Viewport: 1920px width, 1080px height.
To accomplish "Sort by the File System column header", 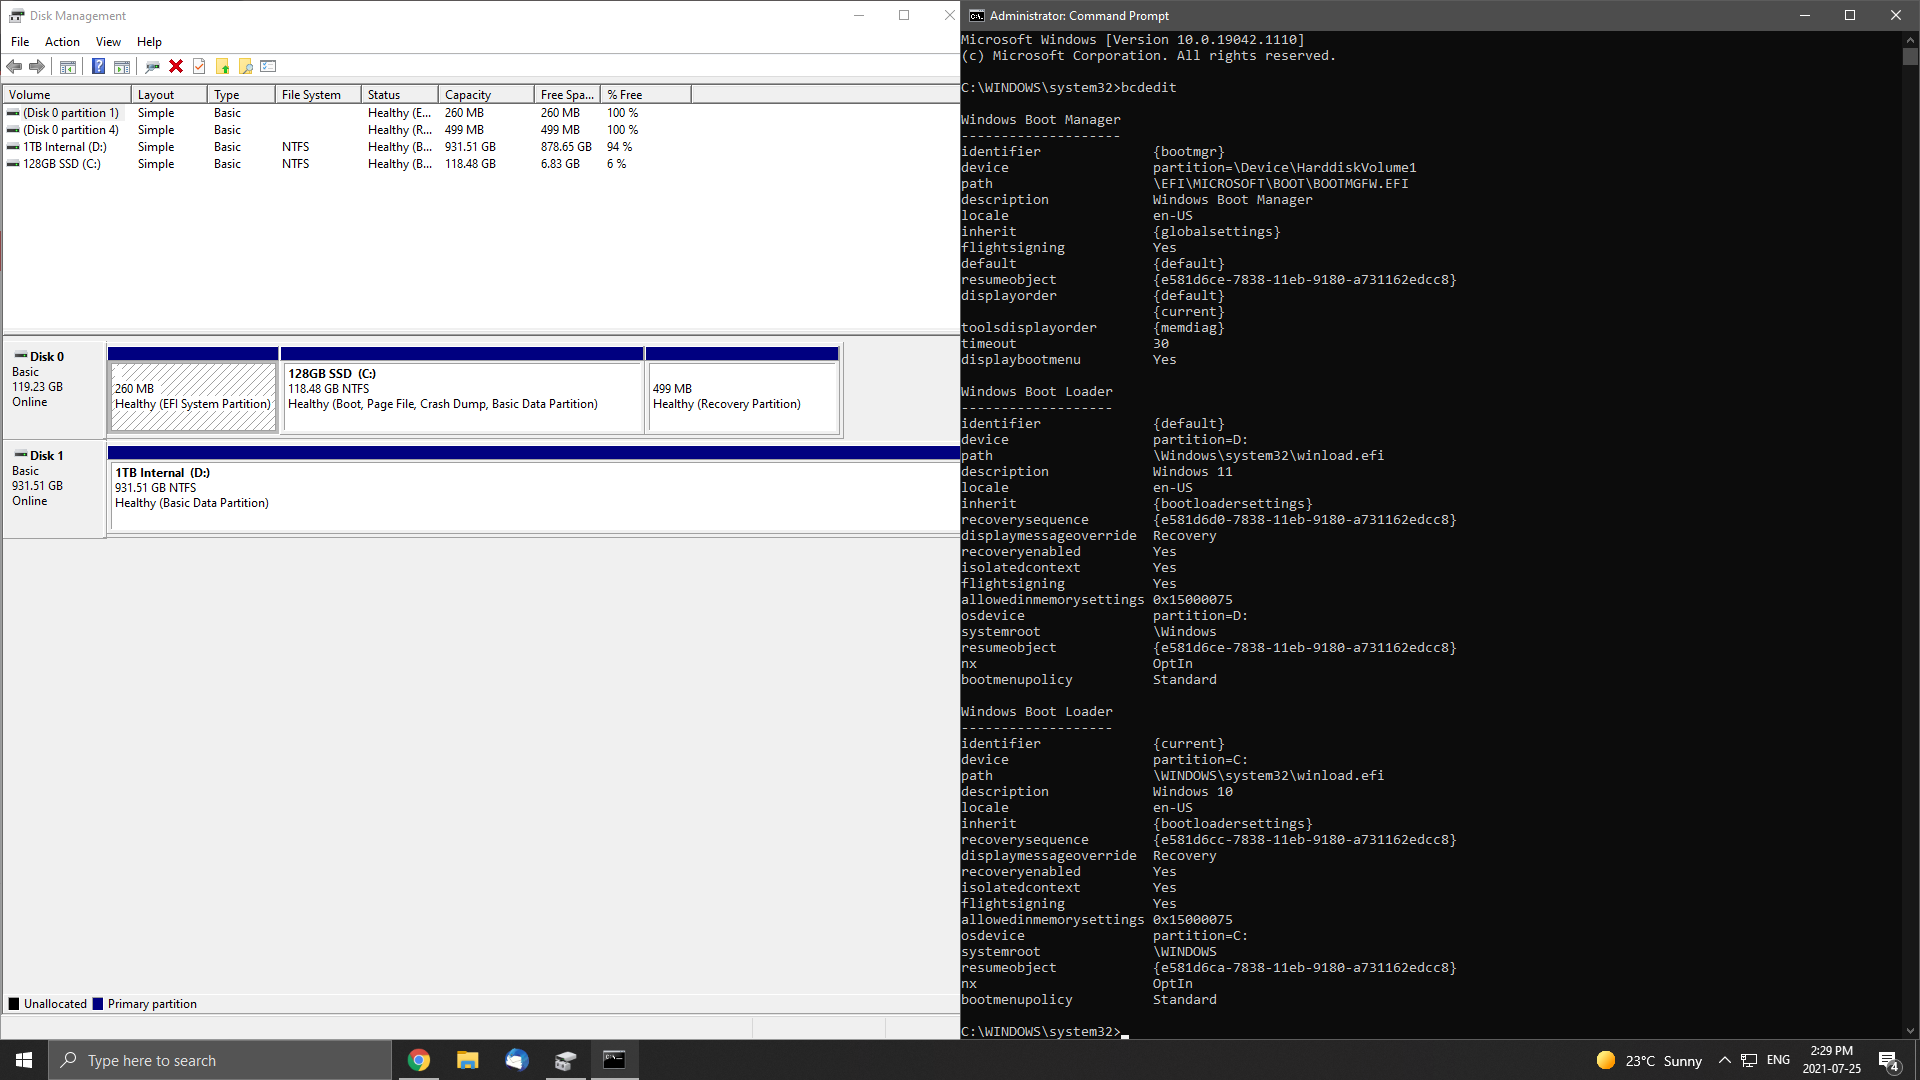I will click(318, 94).
